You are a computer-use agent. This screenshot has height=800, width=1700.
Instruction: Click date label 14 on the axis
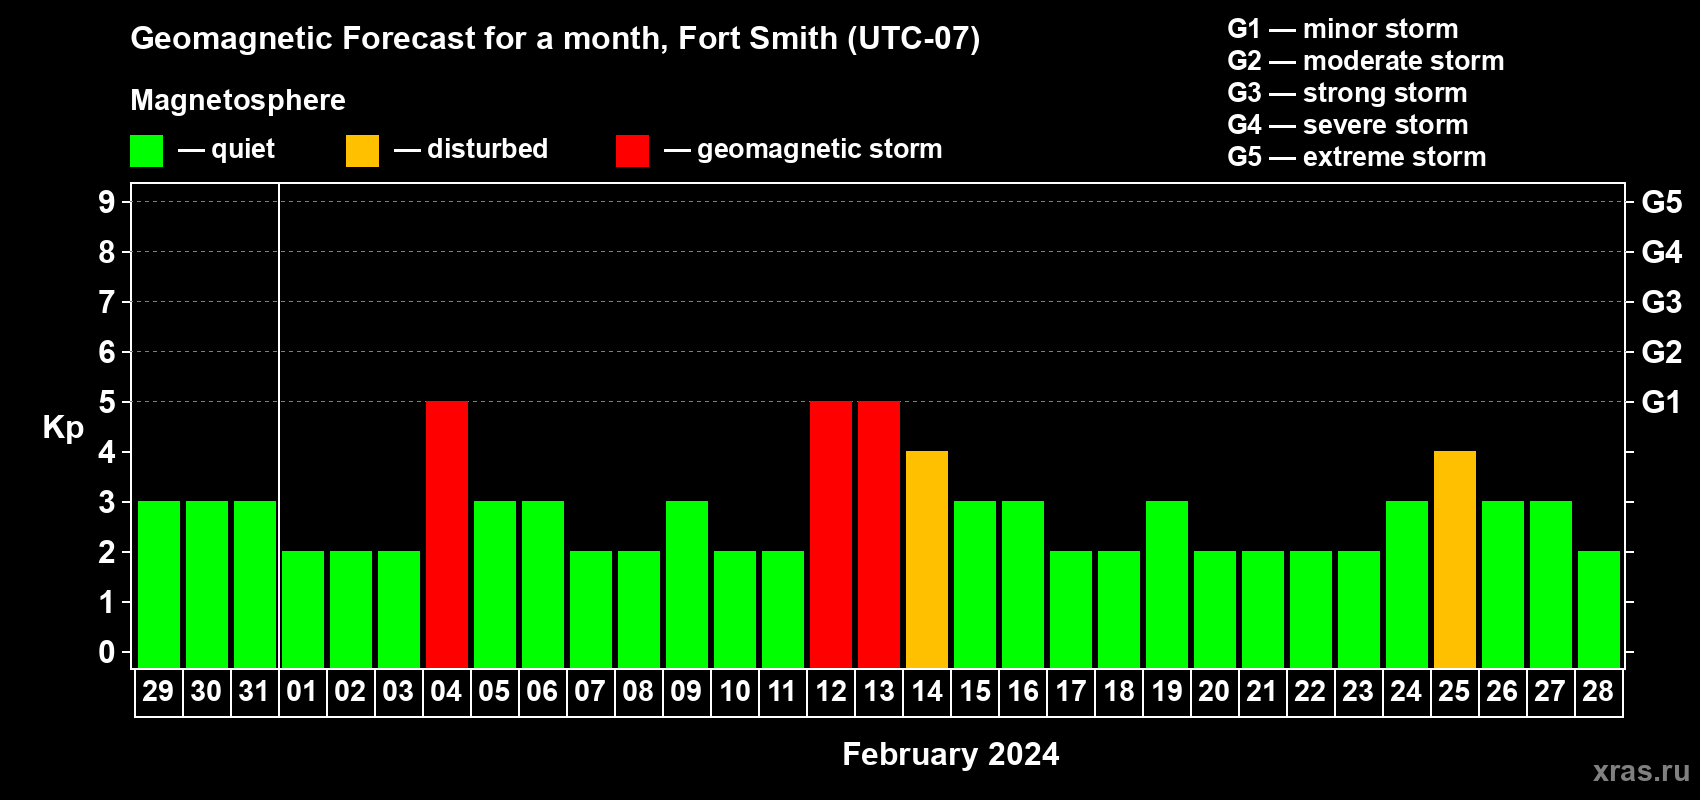pos(927,691)
